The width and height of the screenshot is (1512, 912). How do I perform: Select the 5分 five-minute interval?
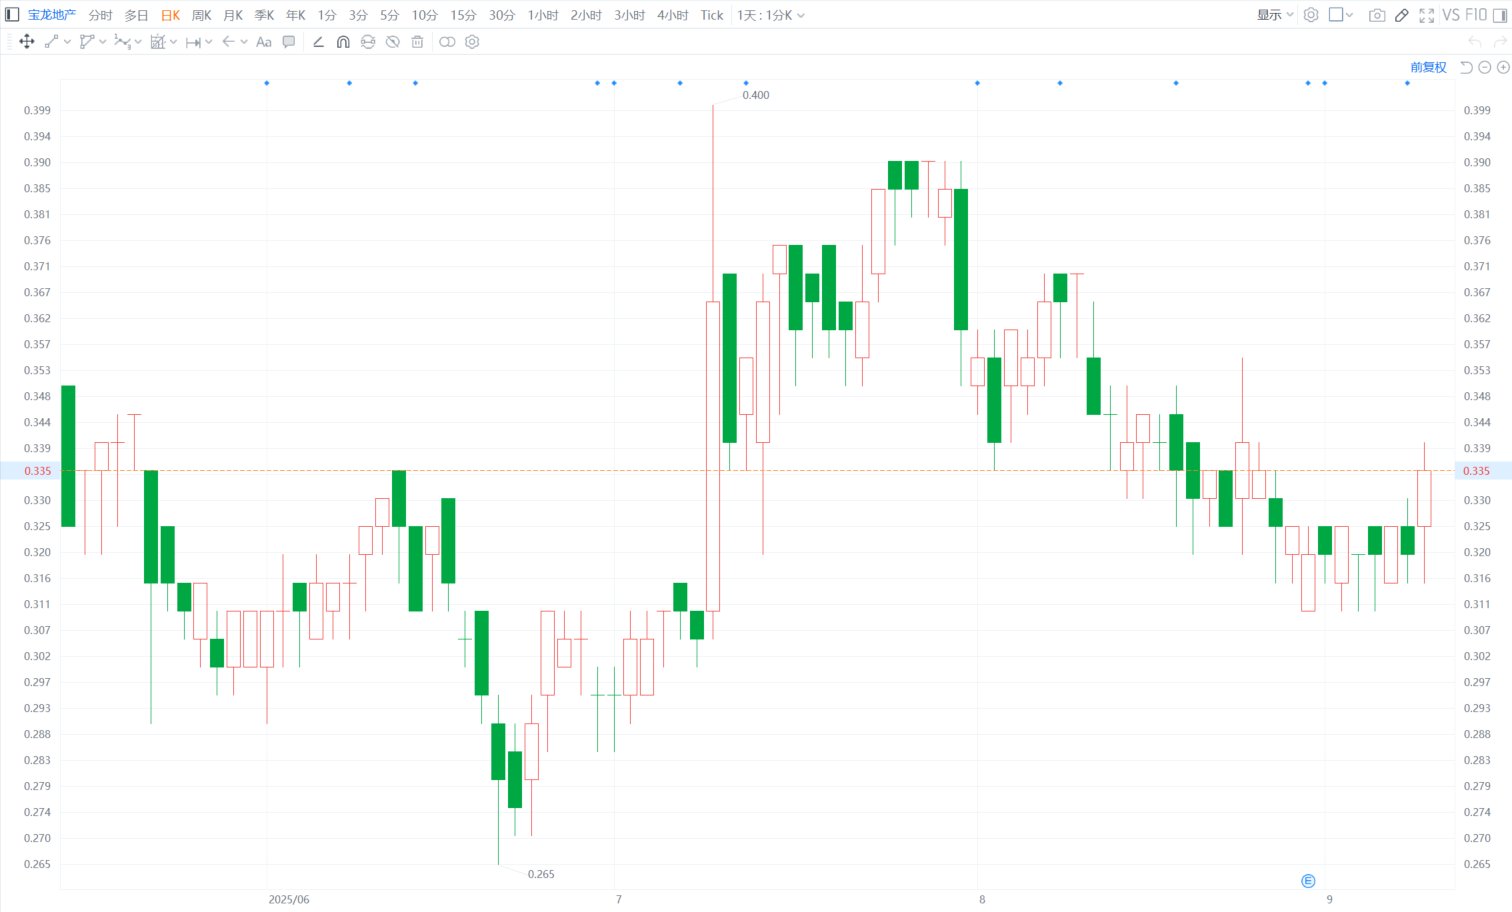click(x=390, y=15)
